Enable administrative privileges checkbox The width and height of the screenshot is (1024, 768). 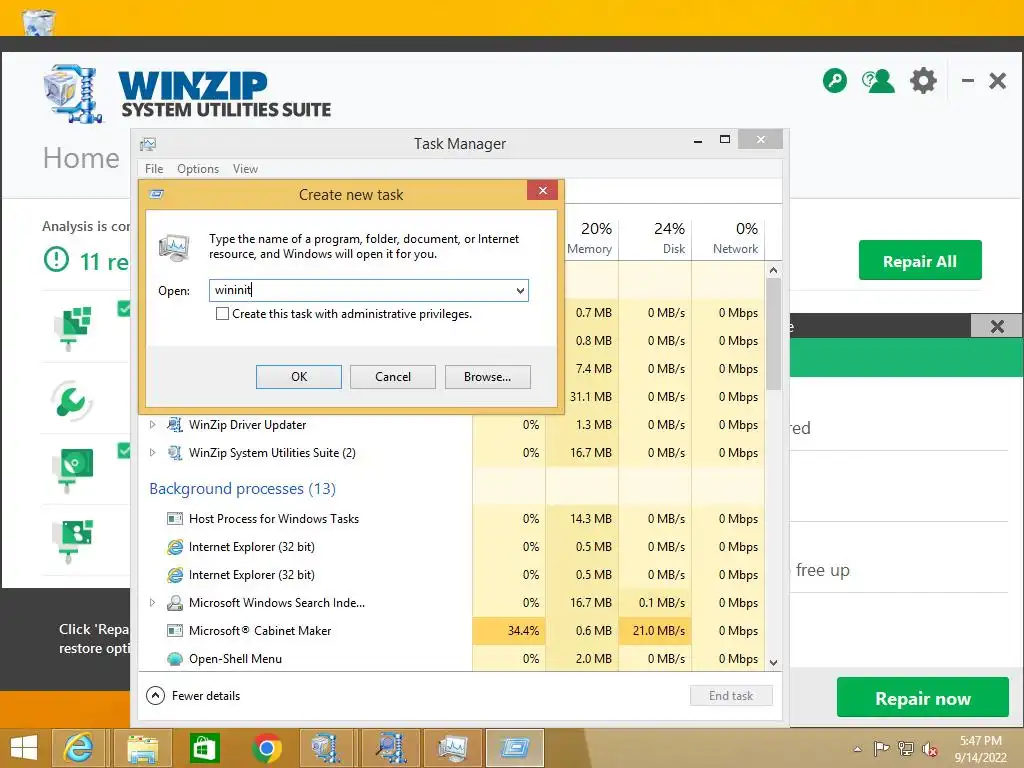pos(222,313)
